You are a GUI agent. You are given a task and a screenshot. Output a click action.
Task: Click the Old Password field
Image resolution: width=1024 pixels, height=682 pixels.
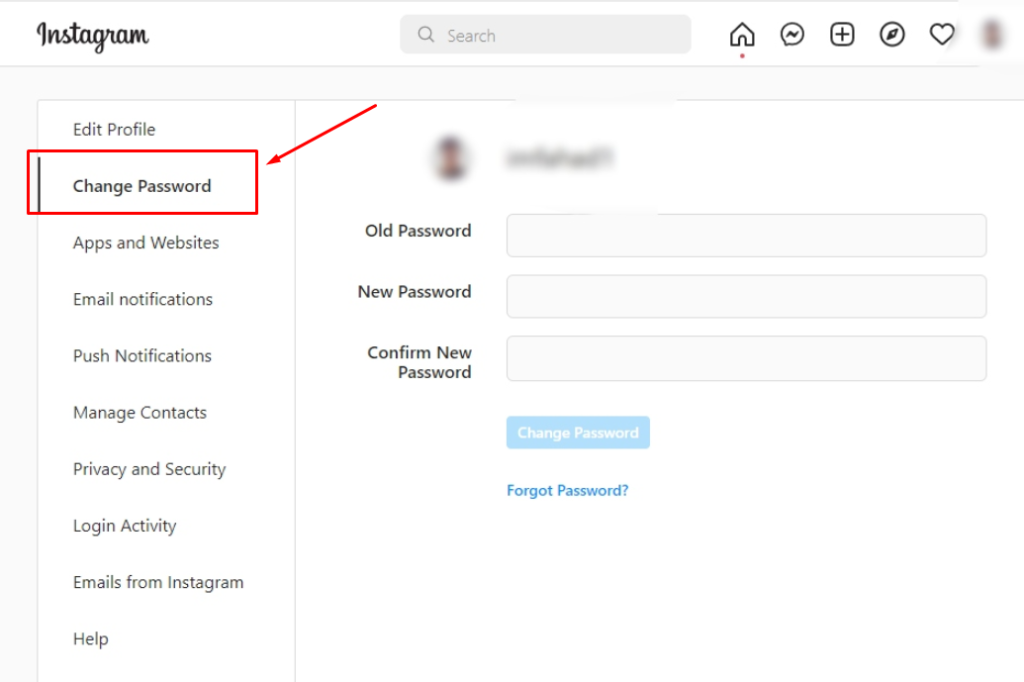tap(746, 236)
